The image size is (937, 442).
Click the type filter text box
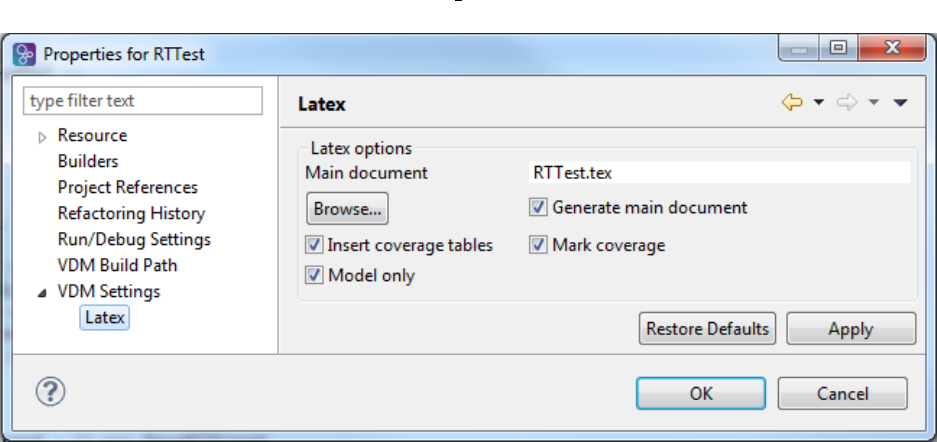point(143,101)
